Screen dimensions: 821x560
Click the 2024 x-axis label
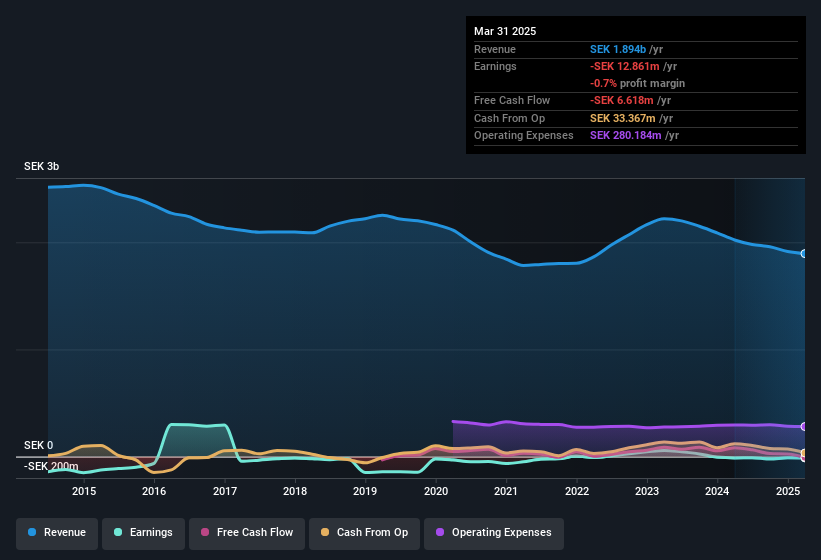(x=717, y=491)
